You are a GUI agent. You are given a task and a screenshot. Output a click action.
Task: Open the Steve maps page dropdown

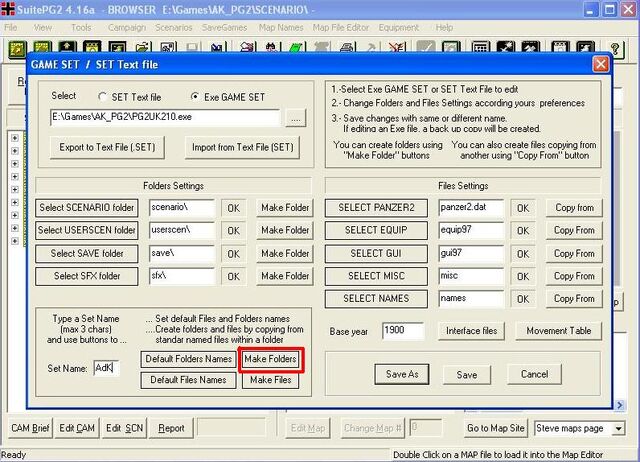click(619, 429)
